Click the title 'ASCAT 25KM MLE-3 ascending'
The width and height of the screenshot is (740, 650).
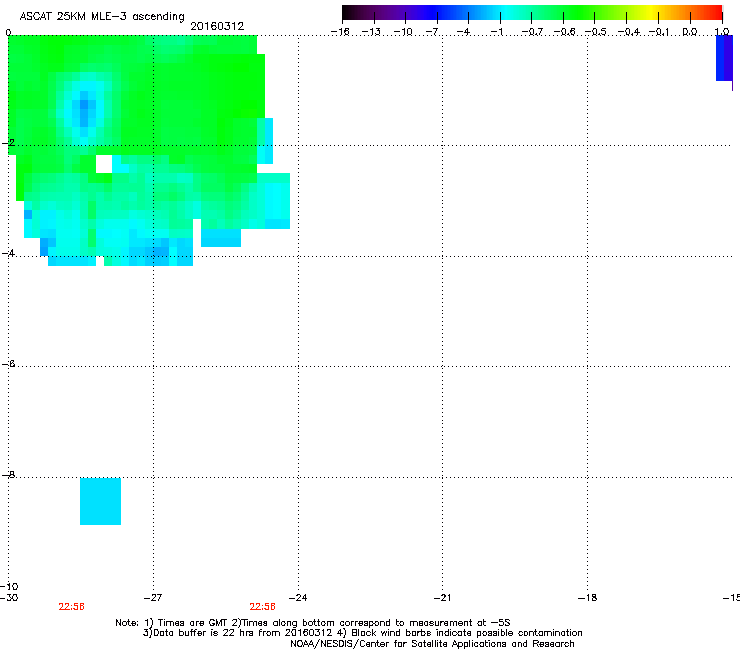click(102, 17)
